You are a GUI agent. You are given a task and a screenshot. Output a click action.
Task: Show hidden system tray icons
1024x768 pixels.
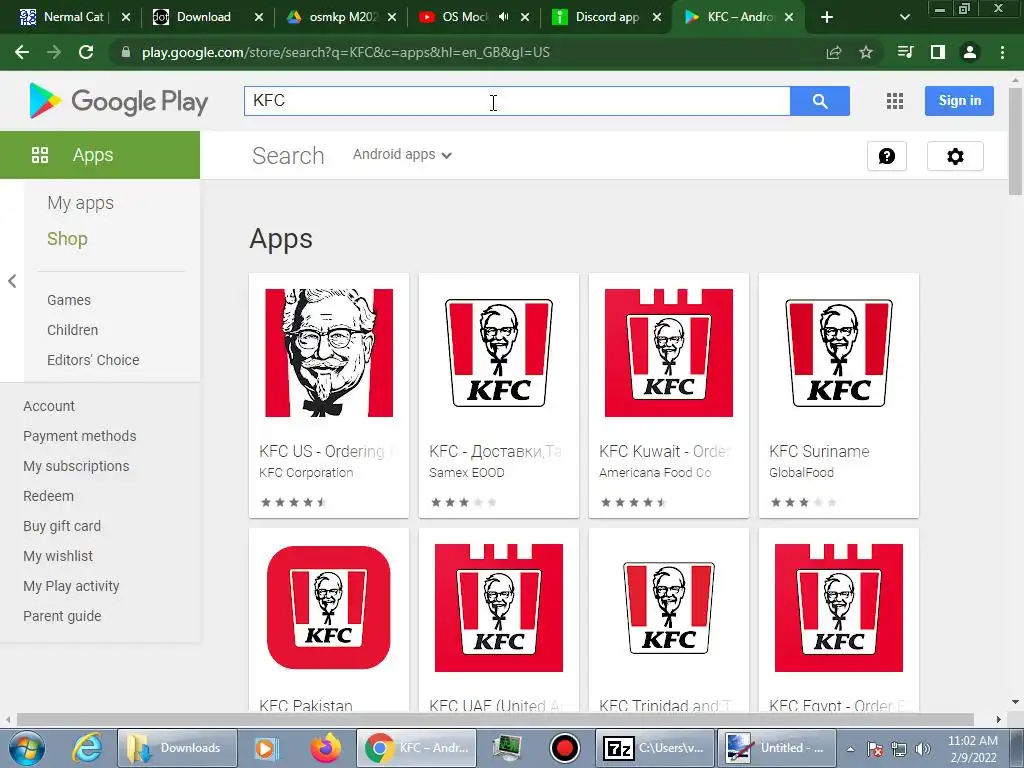850,749
